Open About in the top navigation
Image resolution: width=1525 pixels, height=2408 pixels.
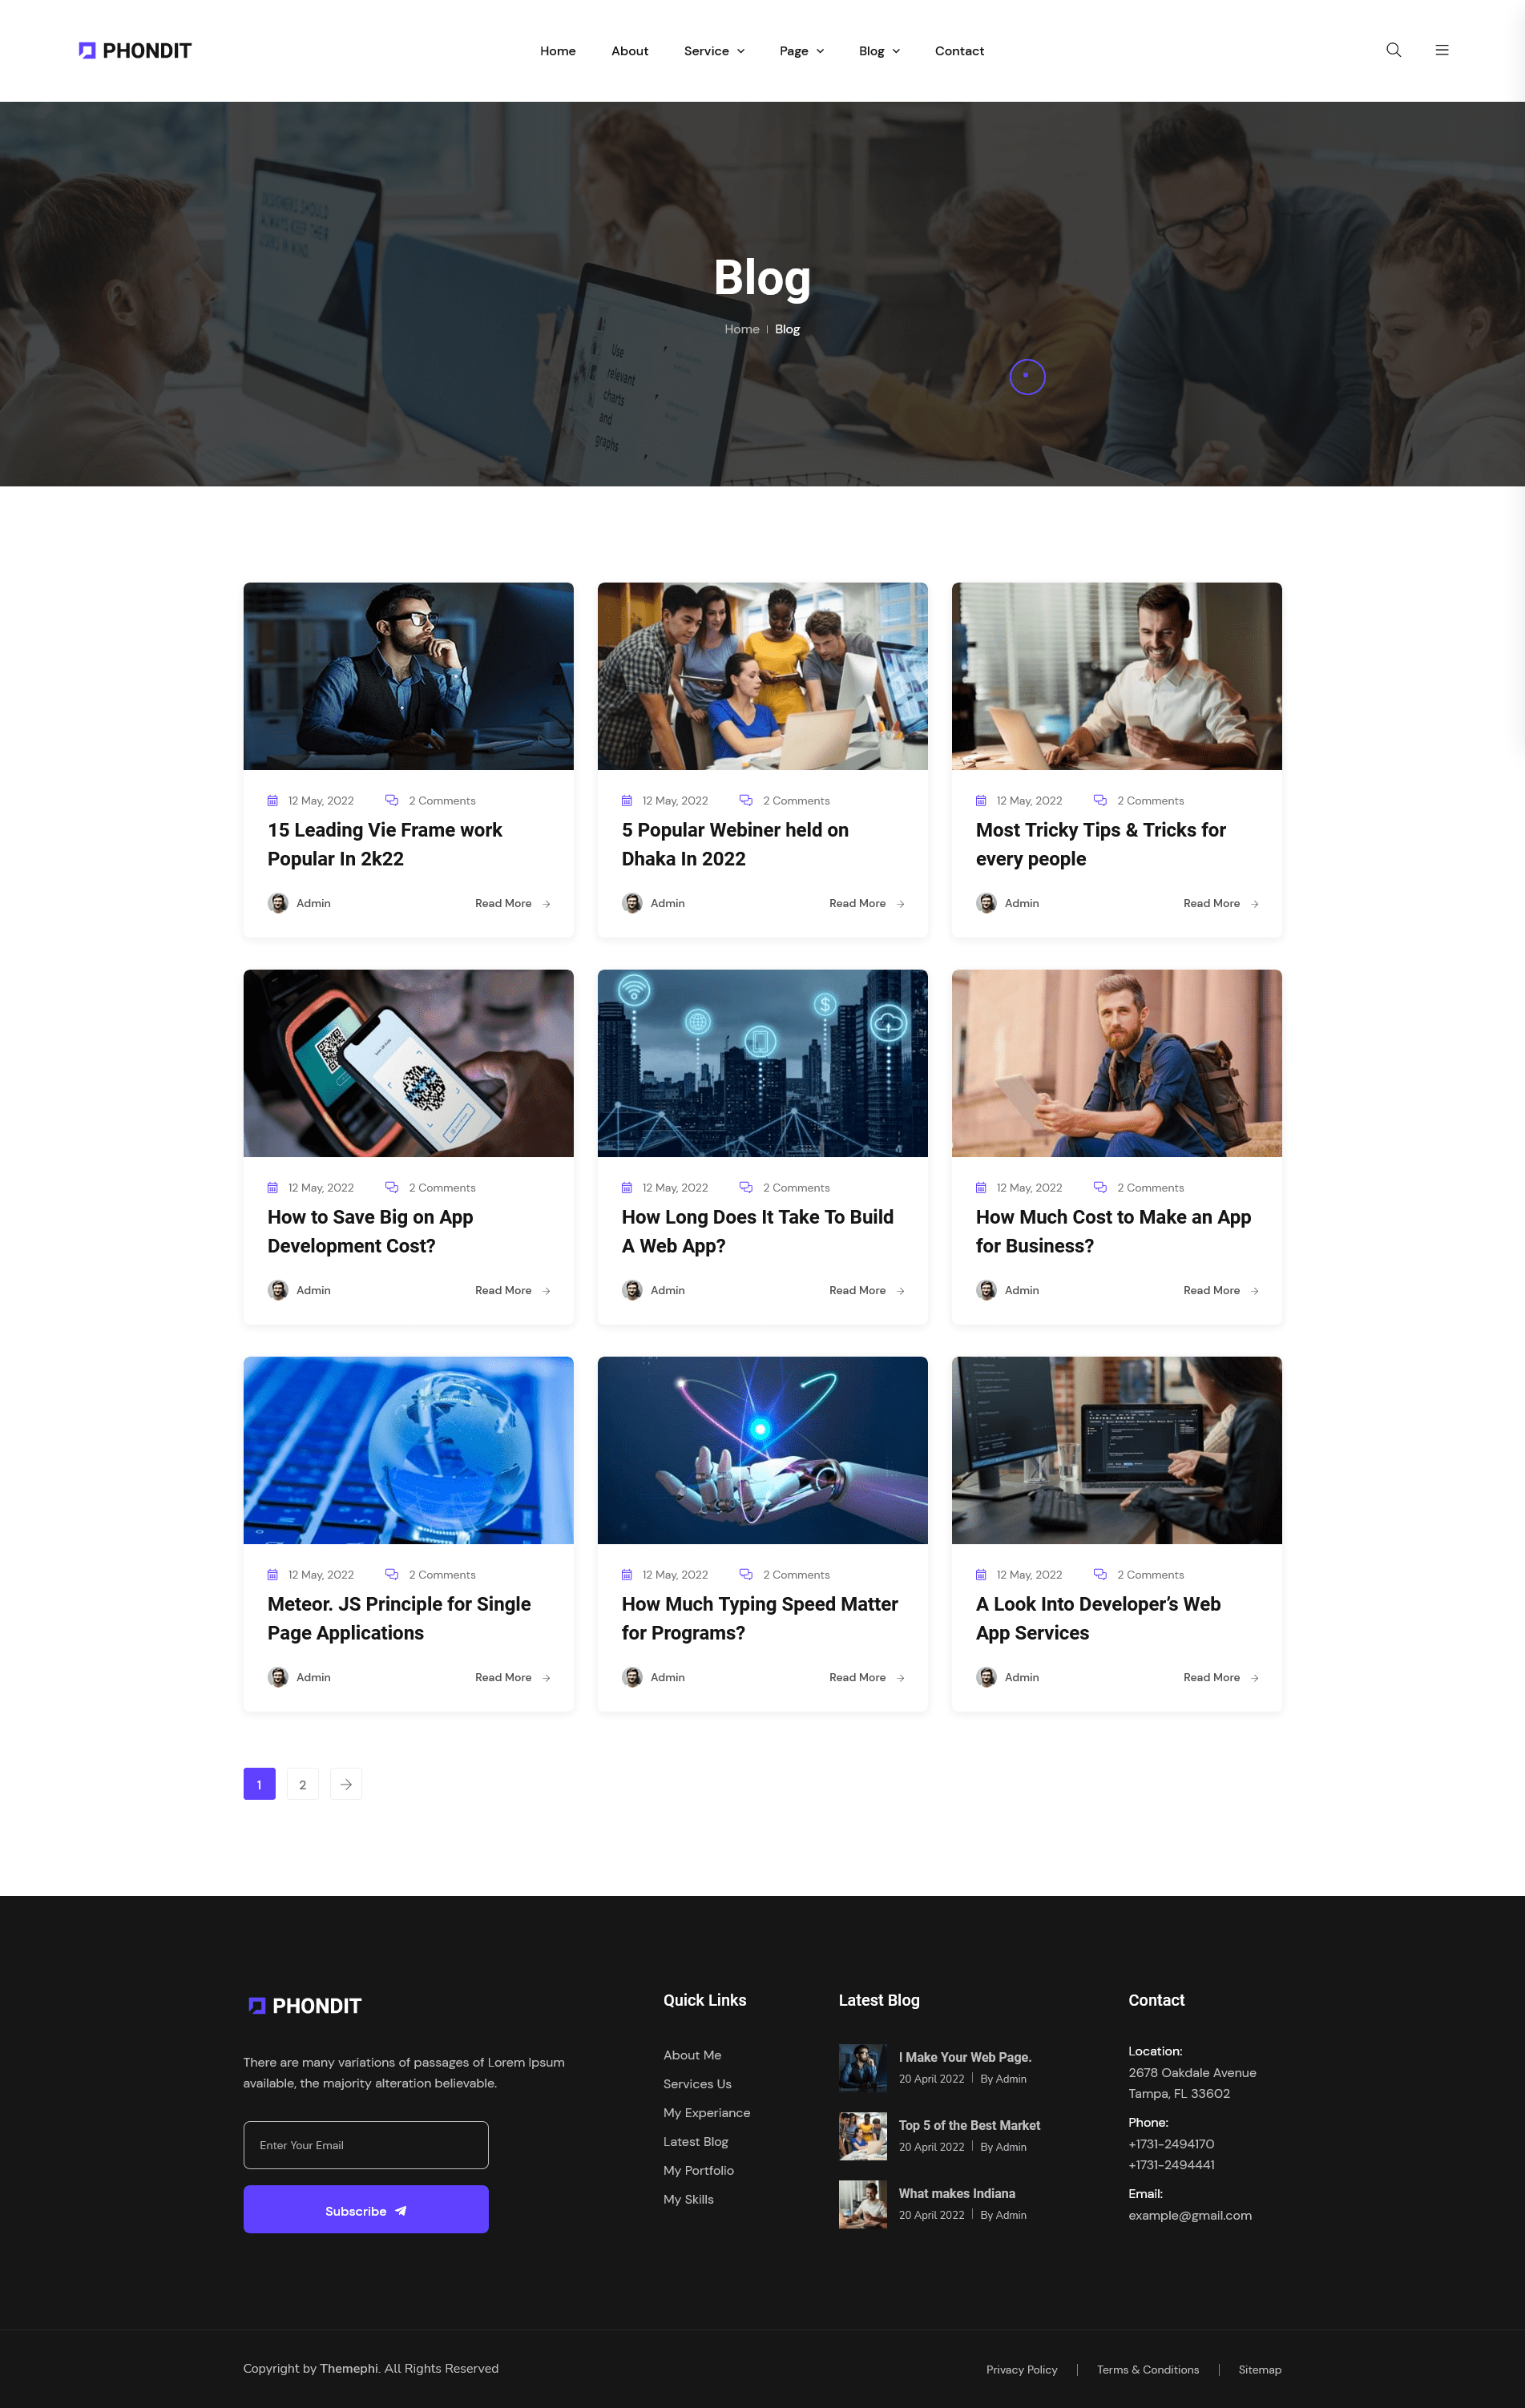pos(630,51)
